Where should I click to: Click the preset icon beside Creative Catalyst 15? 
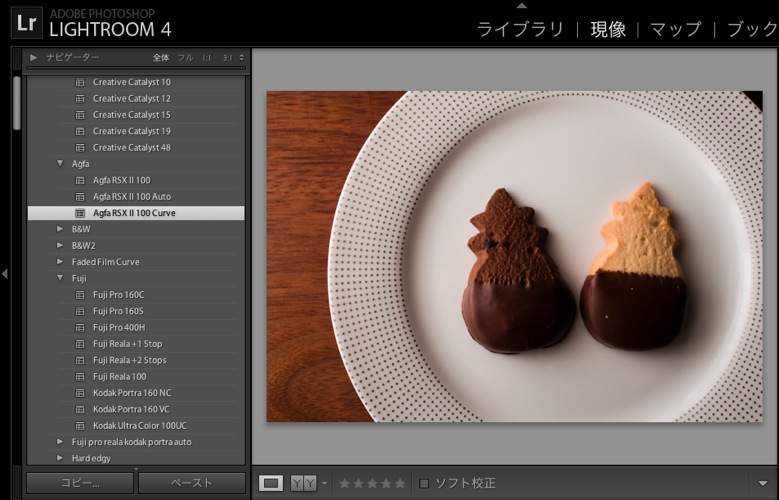(79, 115)
